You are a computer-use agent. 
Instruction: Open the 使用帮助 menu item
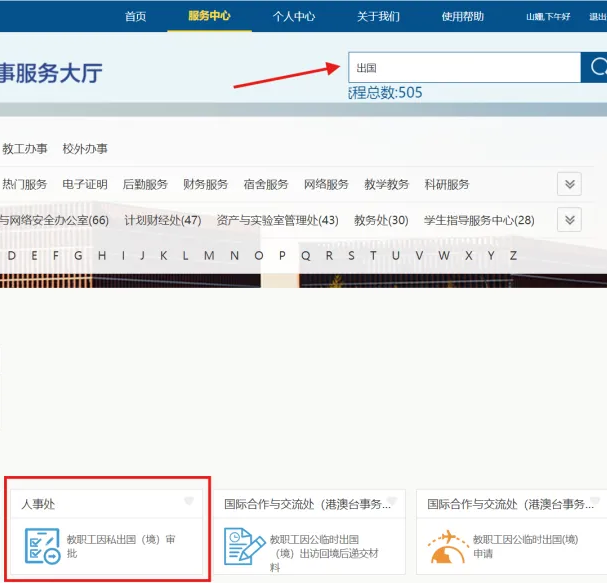coord(463,16)
